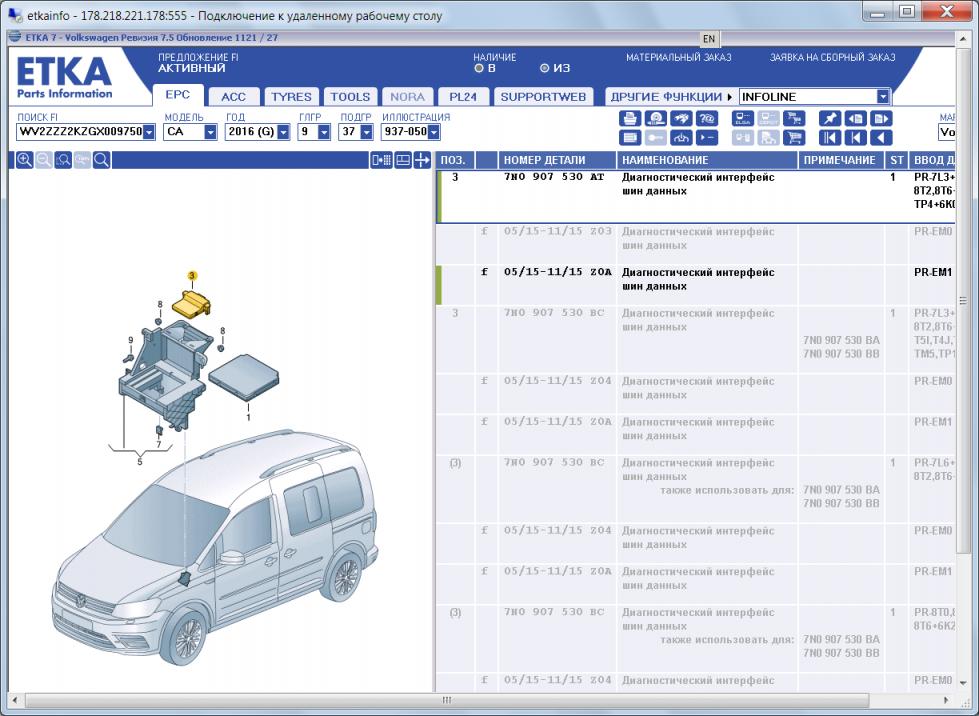The height and width of the screenshot is (716, 979).
Task: Click the ПРИМЕЧАНИЕ column header
Action: point(841,160)
